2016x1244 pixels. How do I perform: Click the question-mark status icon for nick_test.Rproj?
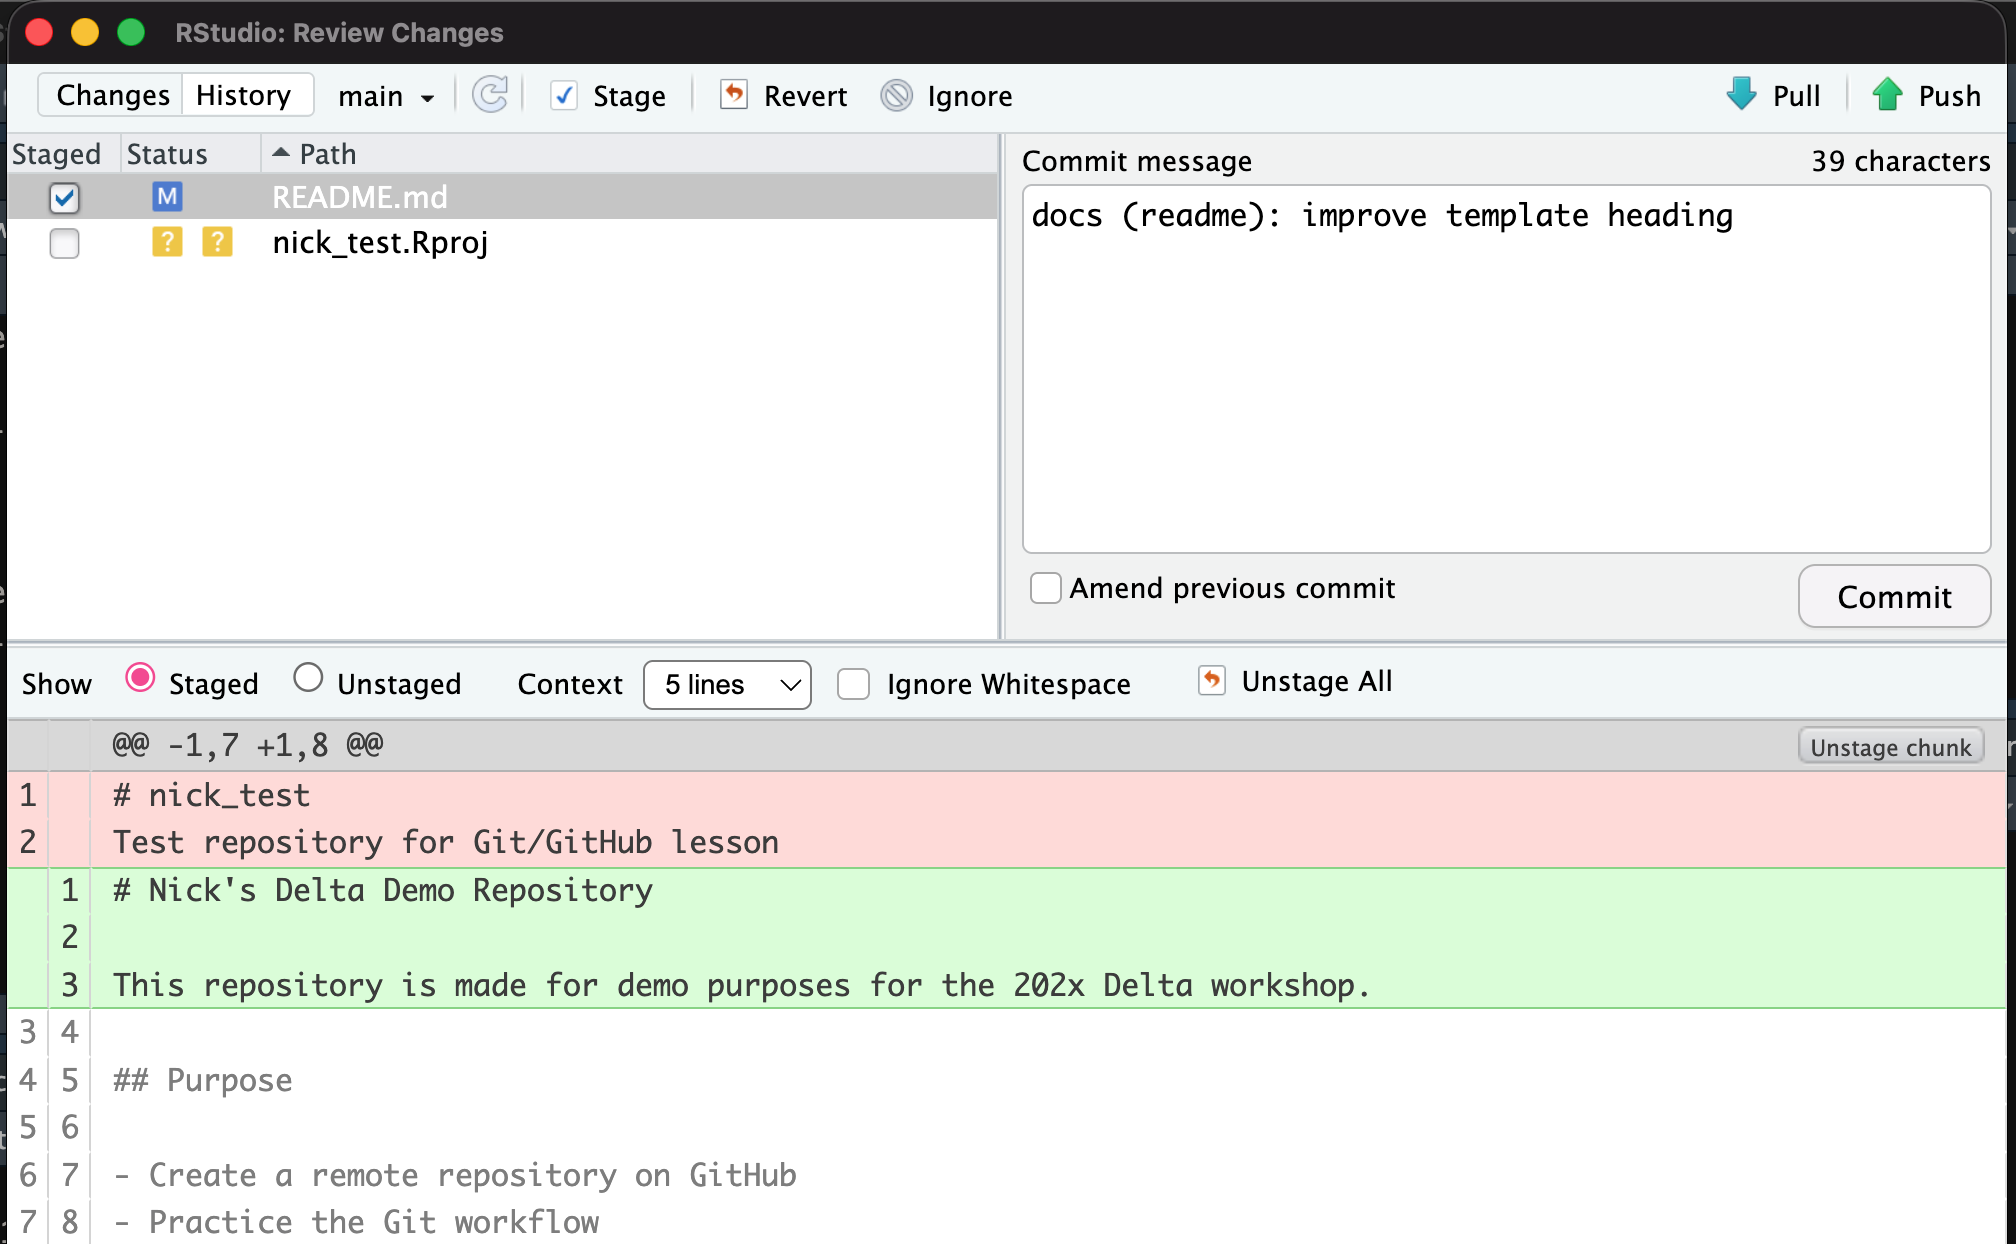click(167, 242)
